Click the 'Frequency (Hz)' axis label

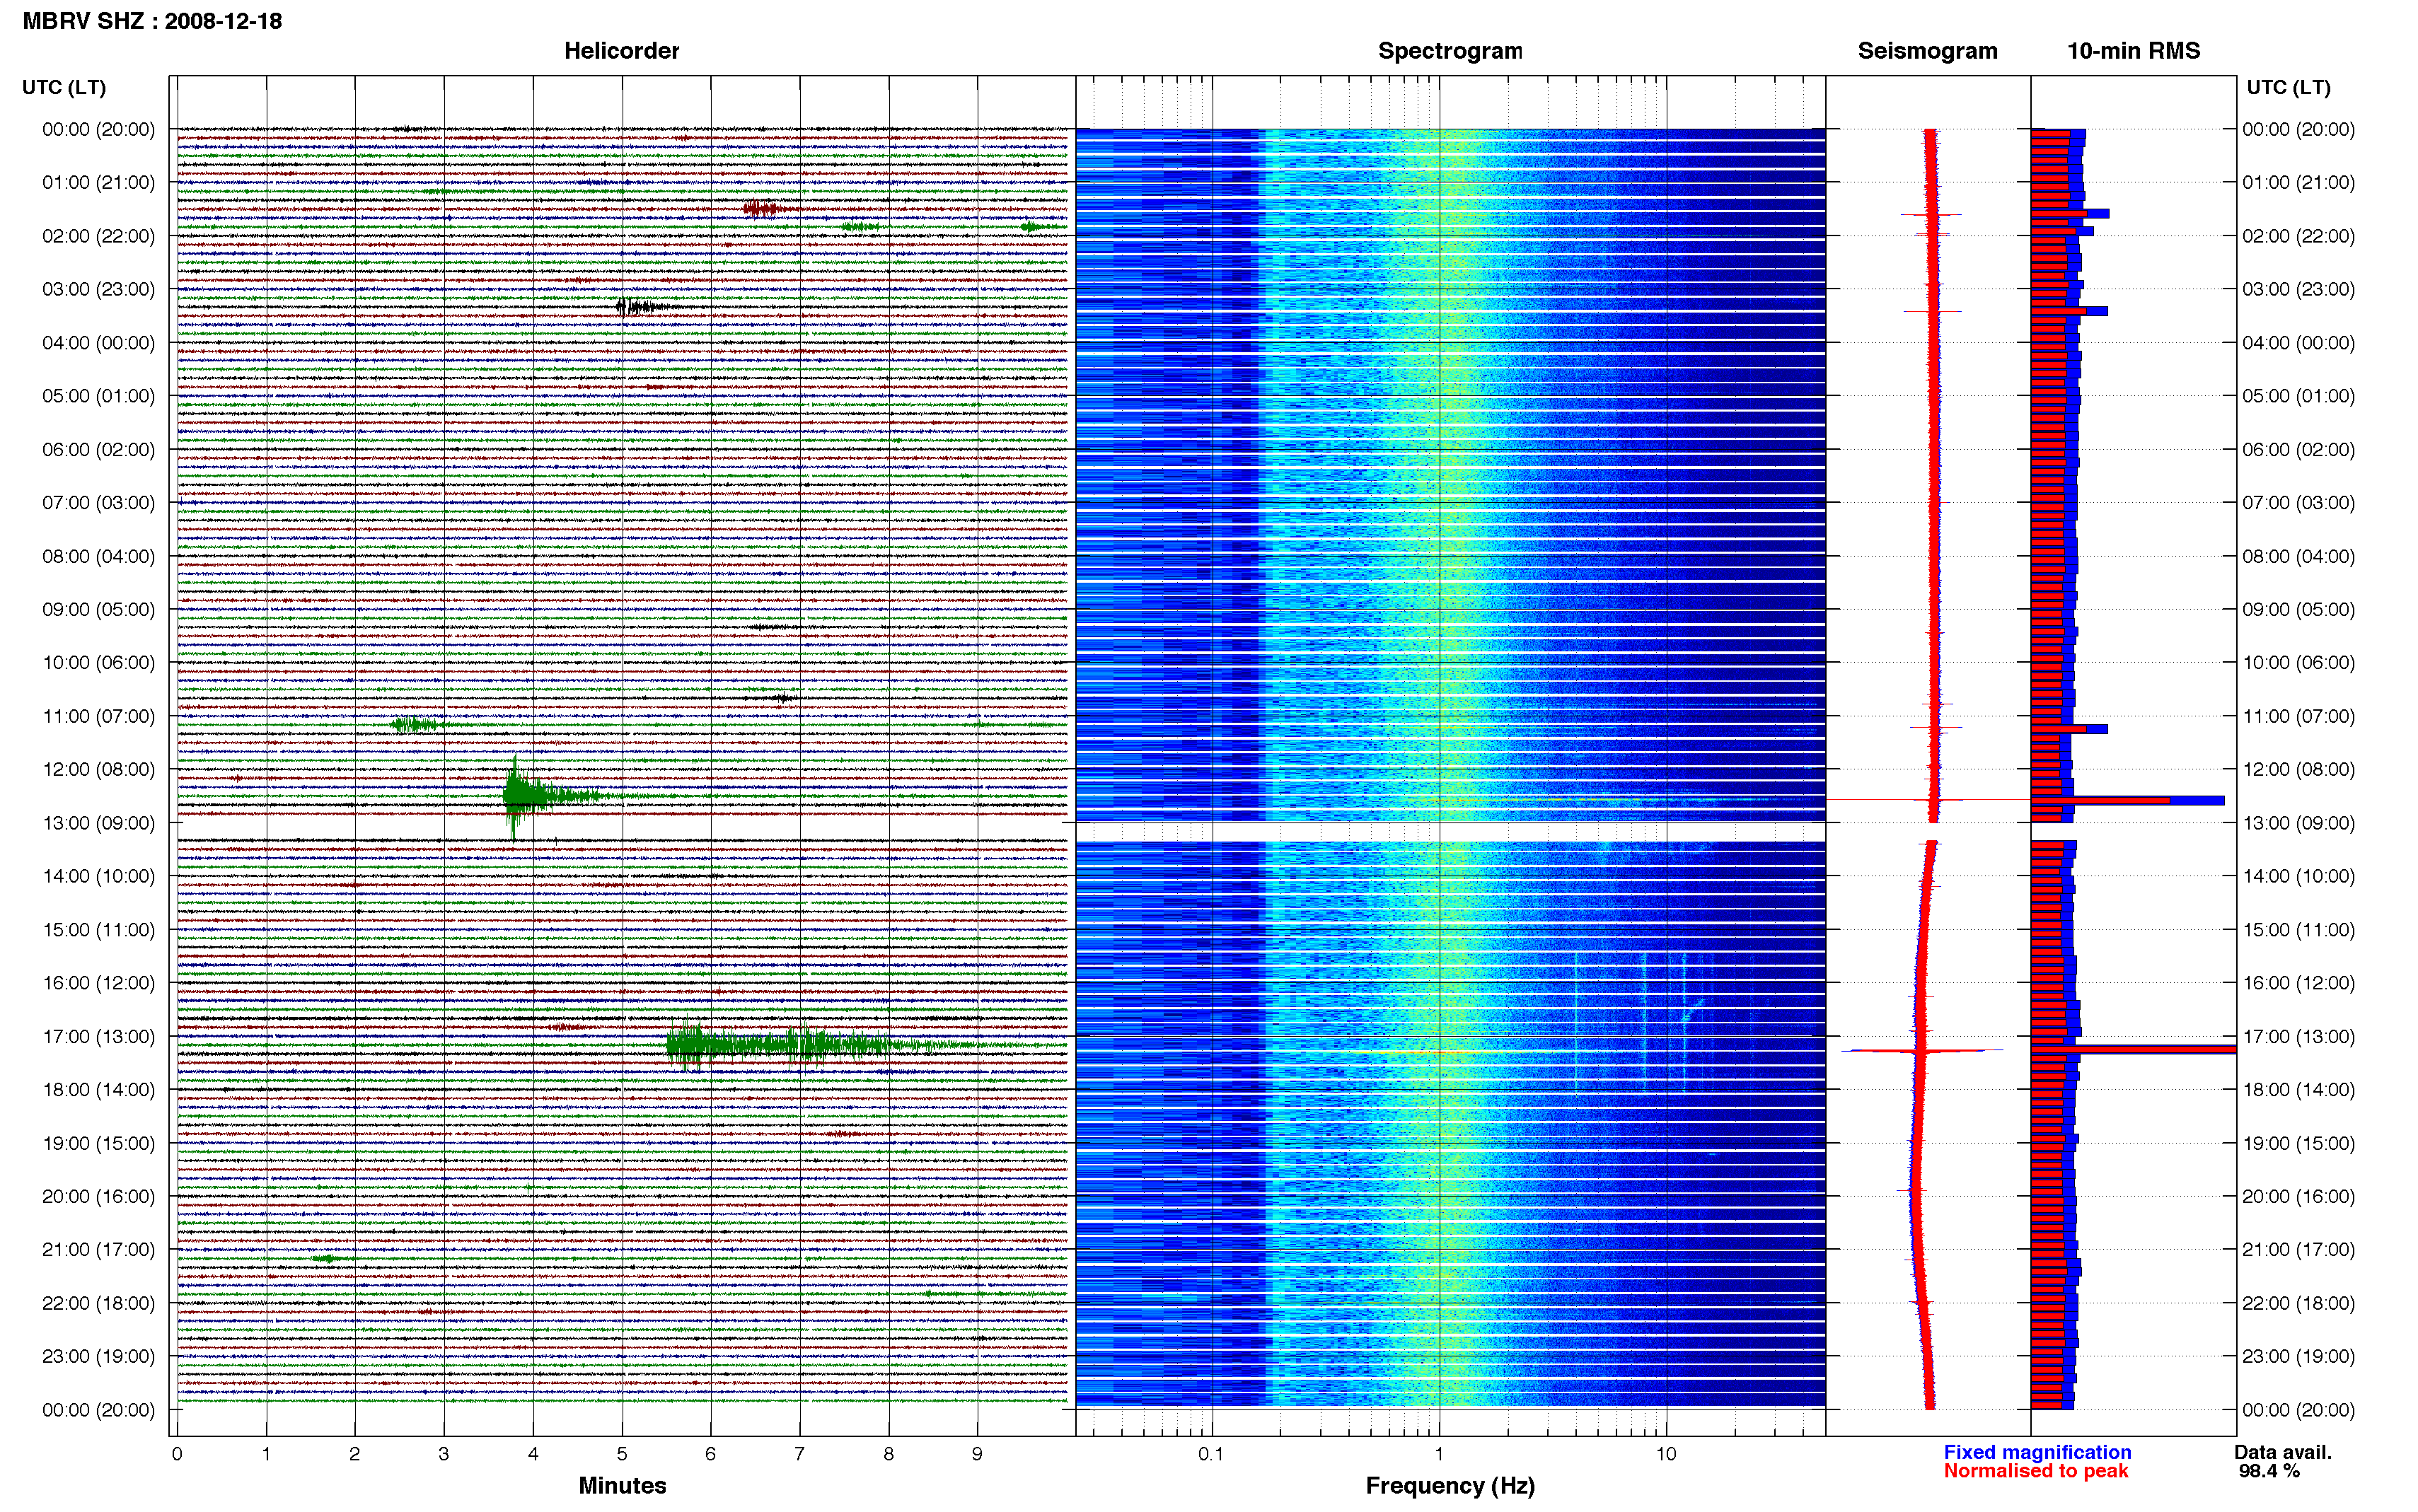[x=1450, y=1486]
